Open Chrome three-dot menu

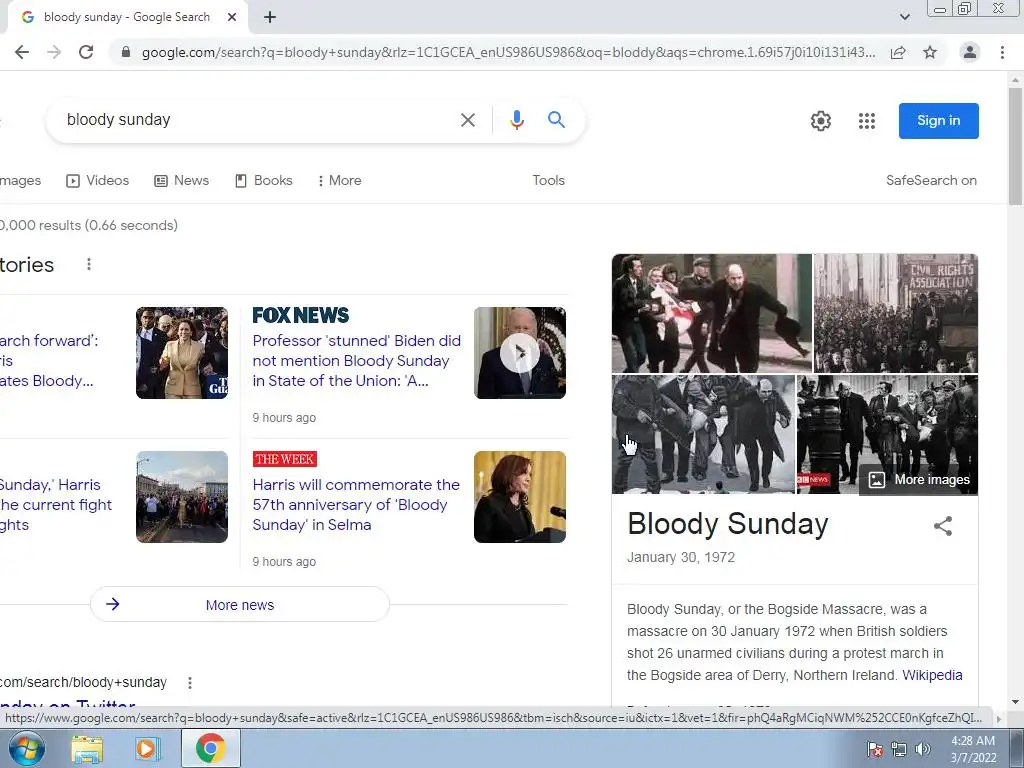1002,52
